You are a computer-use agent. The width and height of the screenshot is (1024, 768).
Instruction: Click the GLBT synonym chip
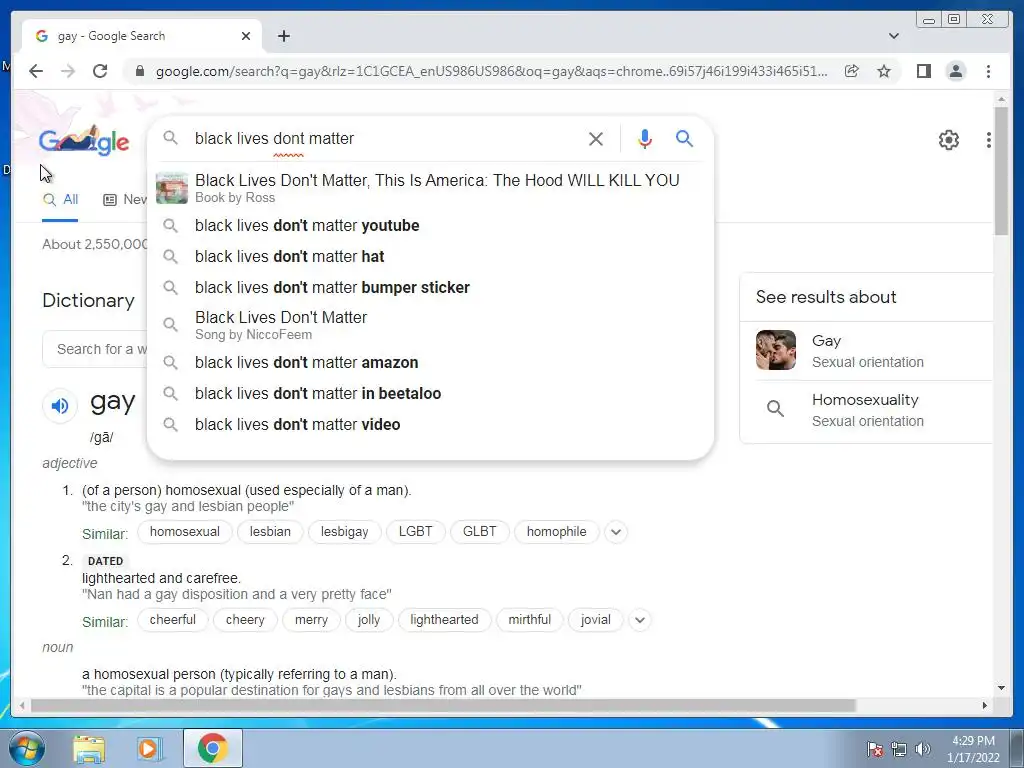pos(480,532)
